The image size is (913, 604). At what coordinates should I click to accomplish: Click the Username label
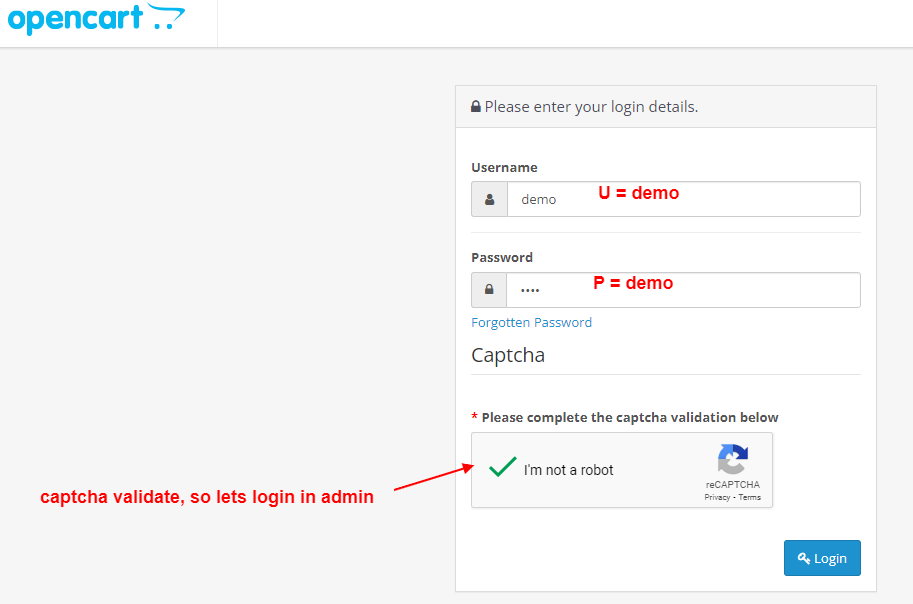pyautogui.click(x=504, y=168)
